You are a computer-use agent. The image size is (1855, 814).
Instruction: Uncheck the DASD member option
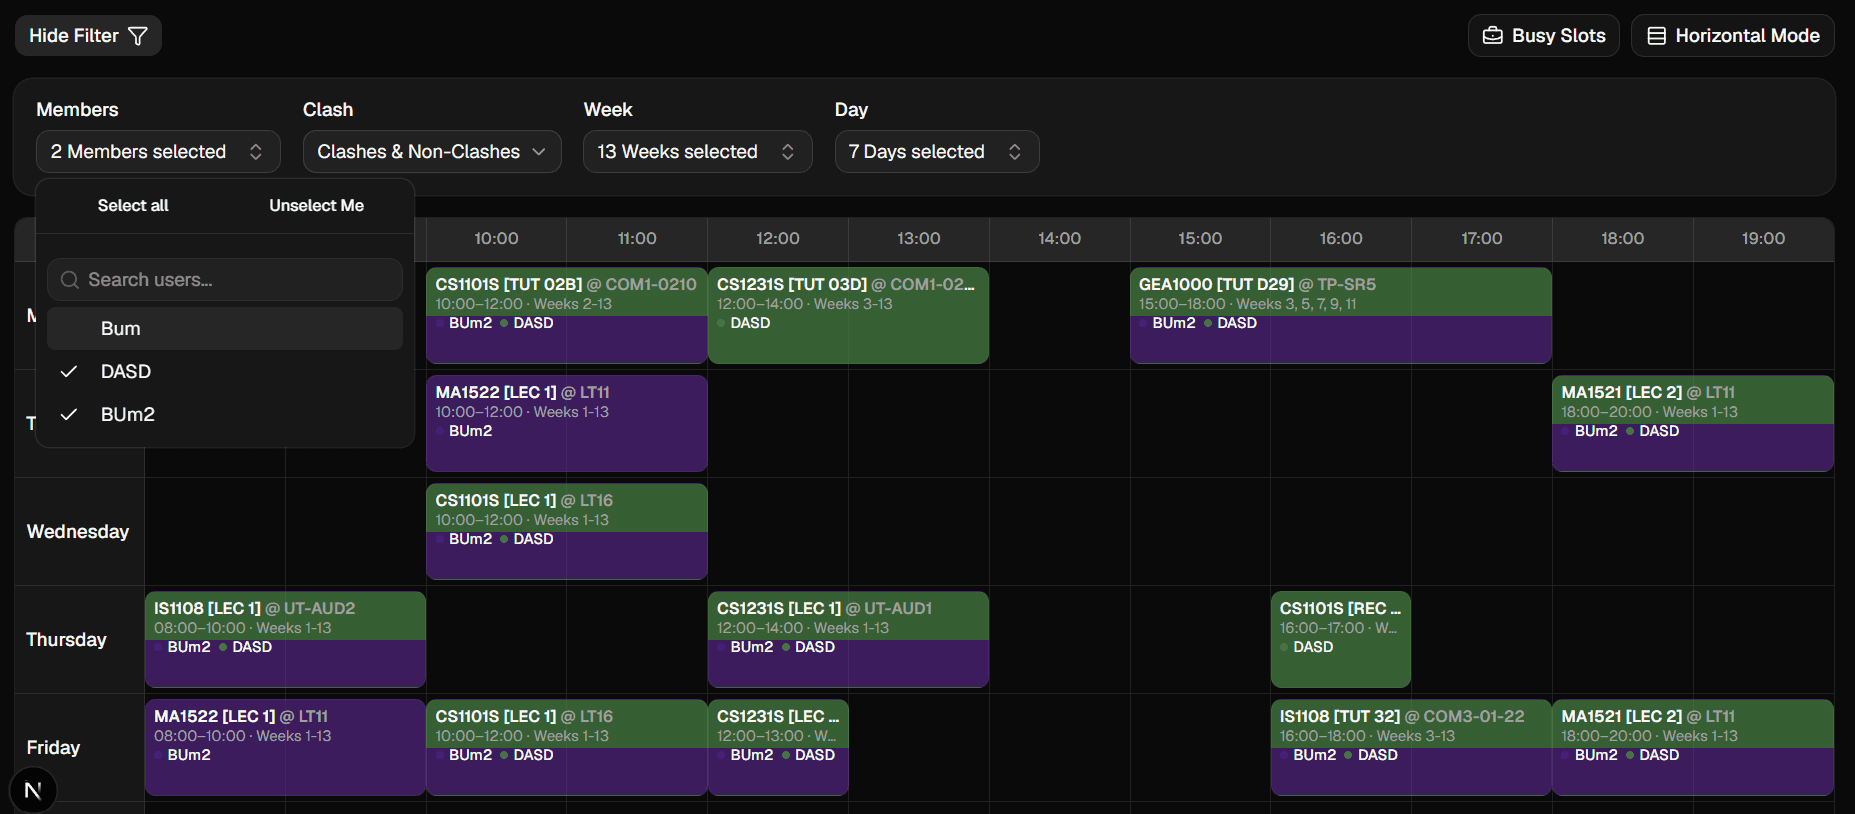(225, 372)
